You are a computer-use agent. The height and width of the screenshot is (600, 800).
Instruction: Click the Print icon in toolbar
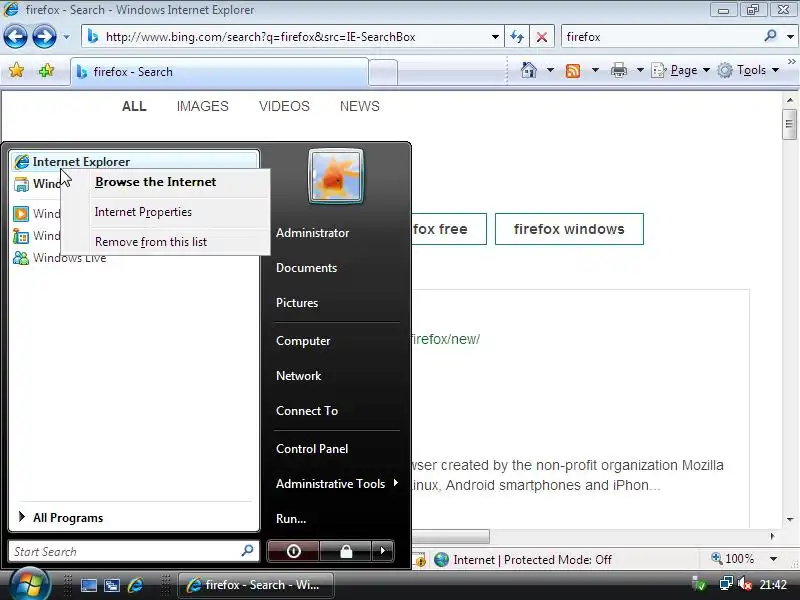[x=618, y=70]
